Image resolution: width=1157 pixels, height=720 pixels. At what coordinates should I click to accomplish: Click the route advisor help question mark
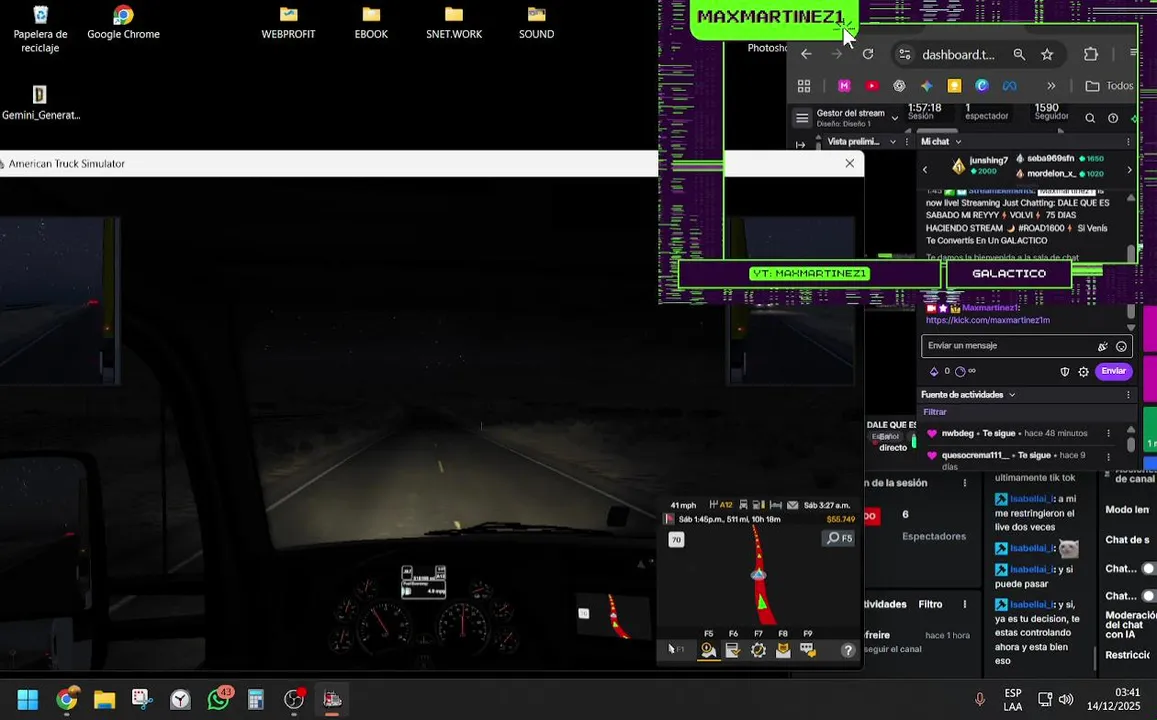coord(848,650)
